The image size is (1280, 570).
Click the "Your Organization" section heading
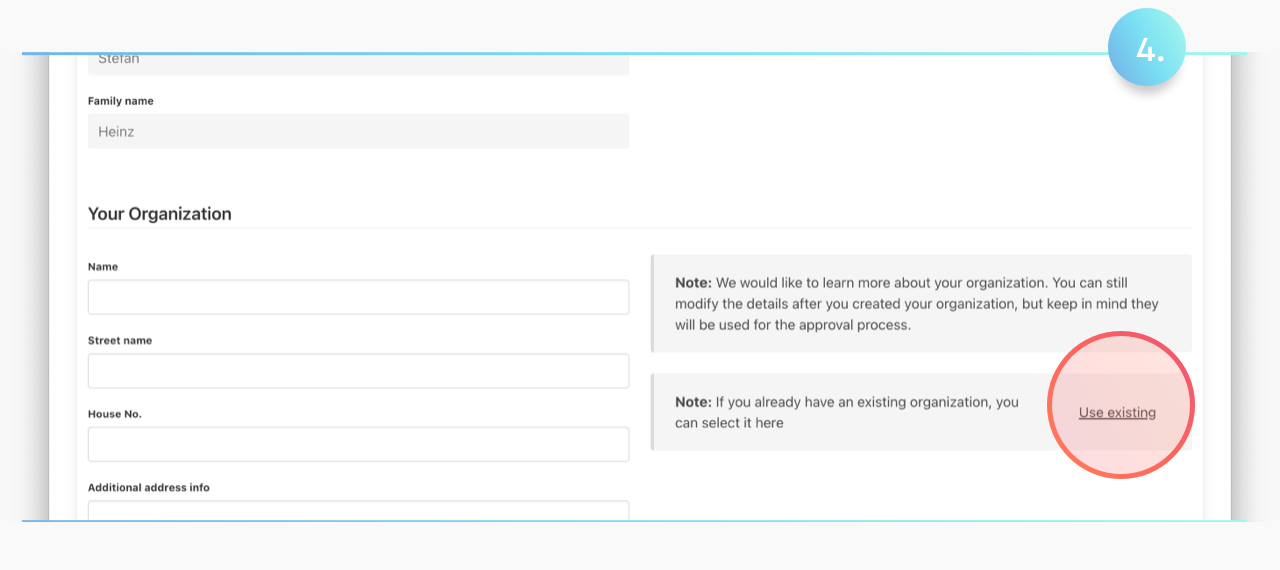(160, 214)
